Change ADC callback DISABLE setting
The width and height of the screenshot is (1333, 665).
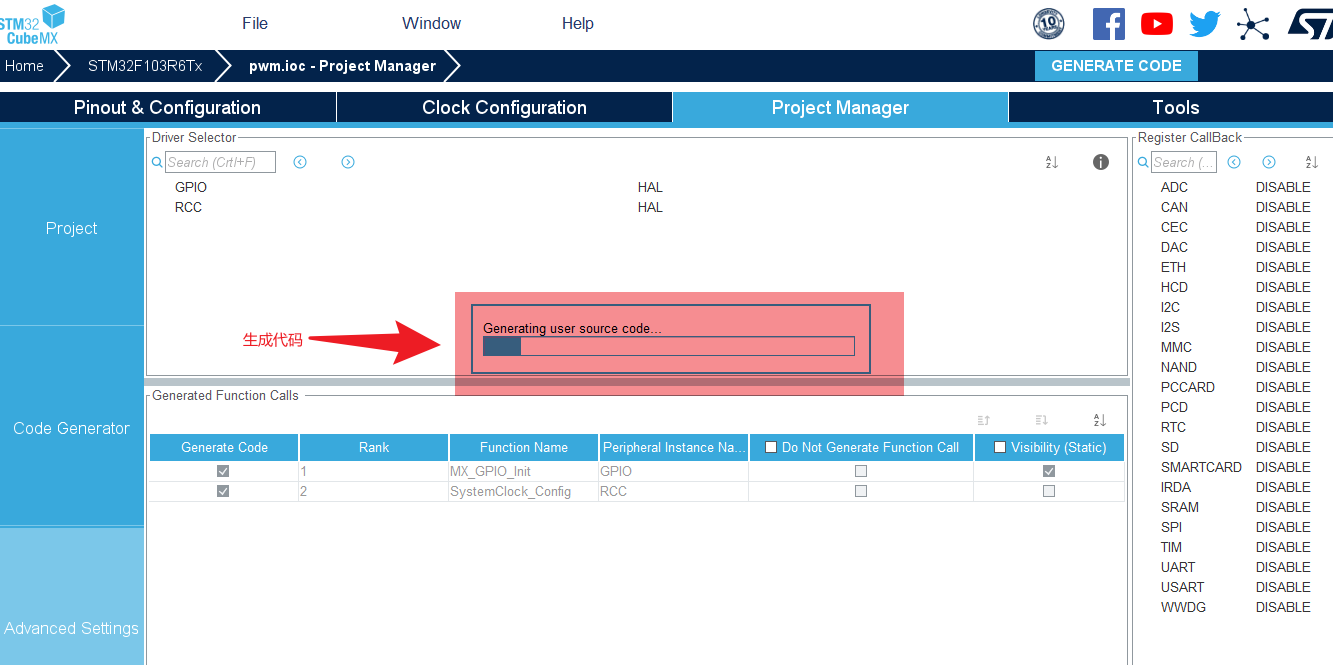click(x=1283, y=187)
